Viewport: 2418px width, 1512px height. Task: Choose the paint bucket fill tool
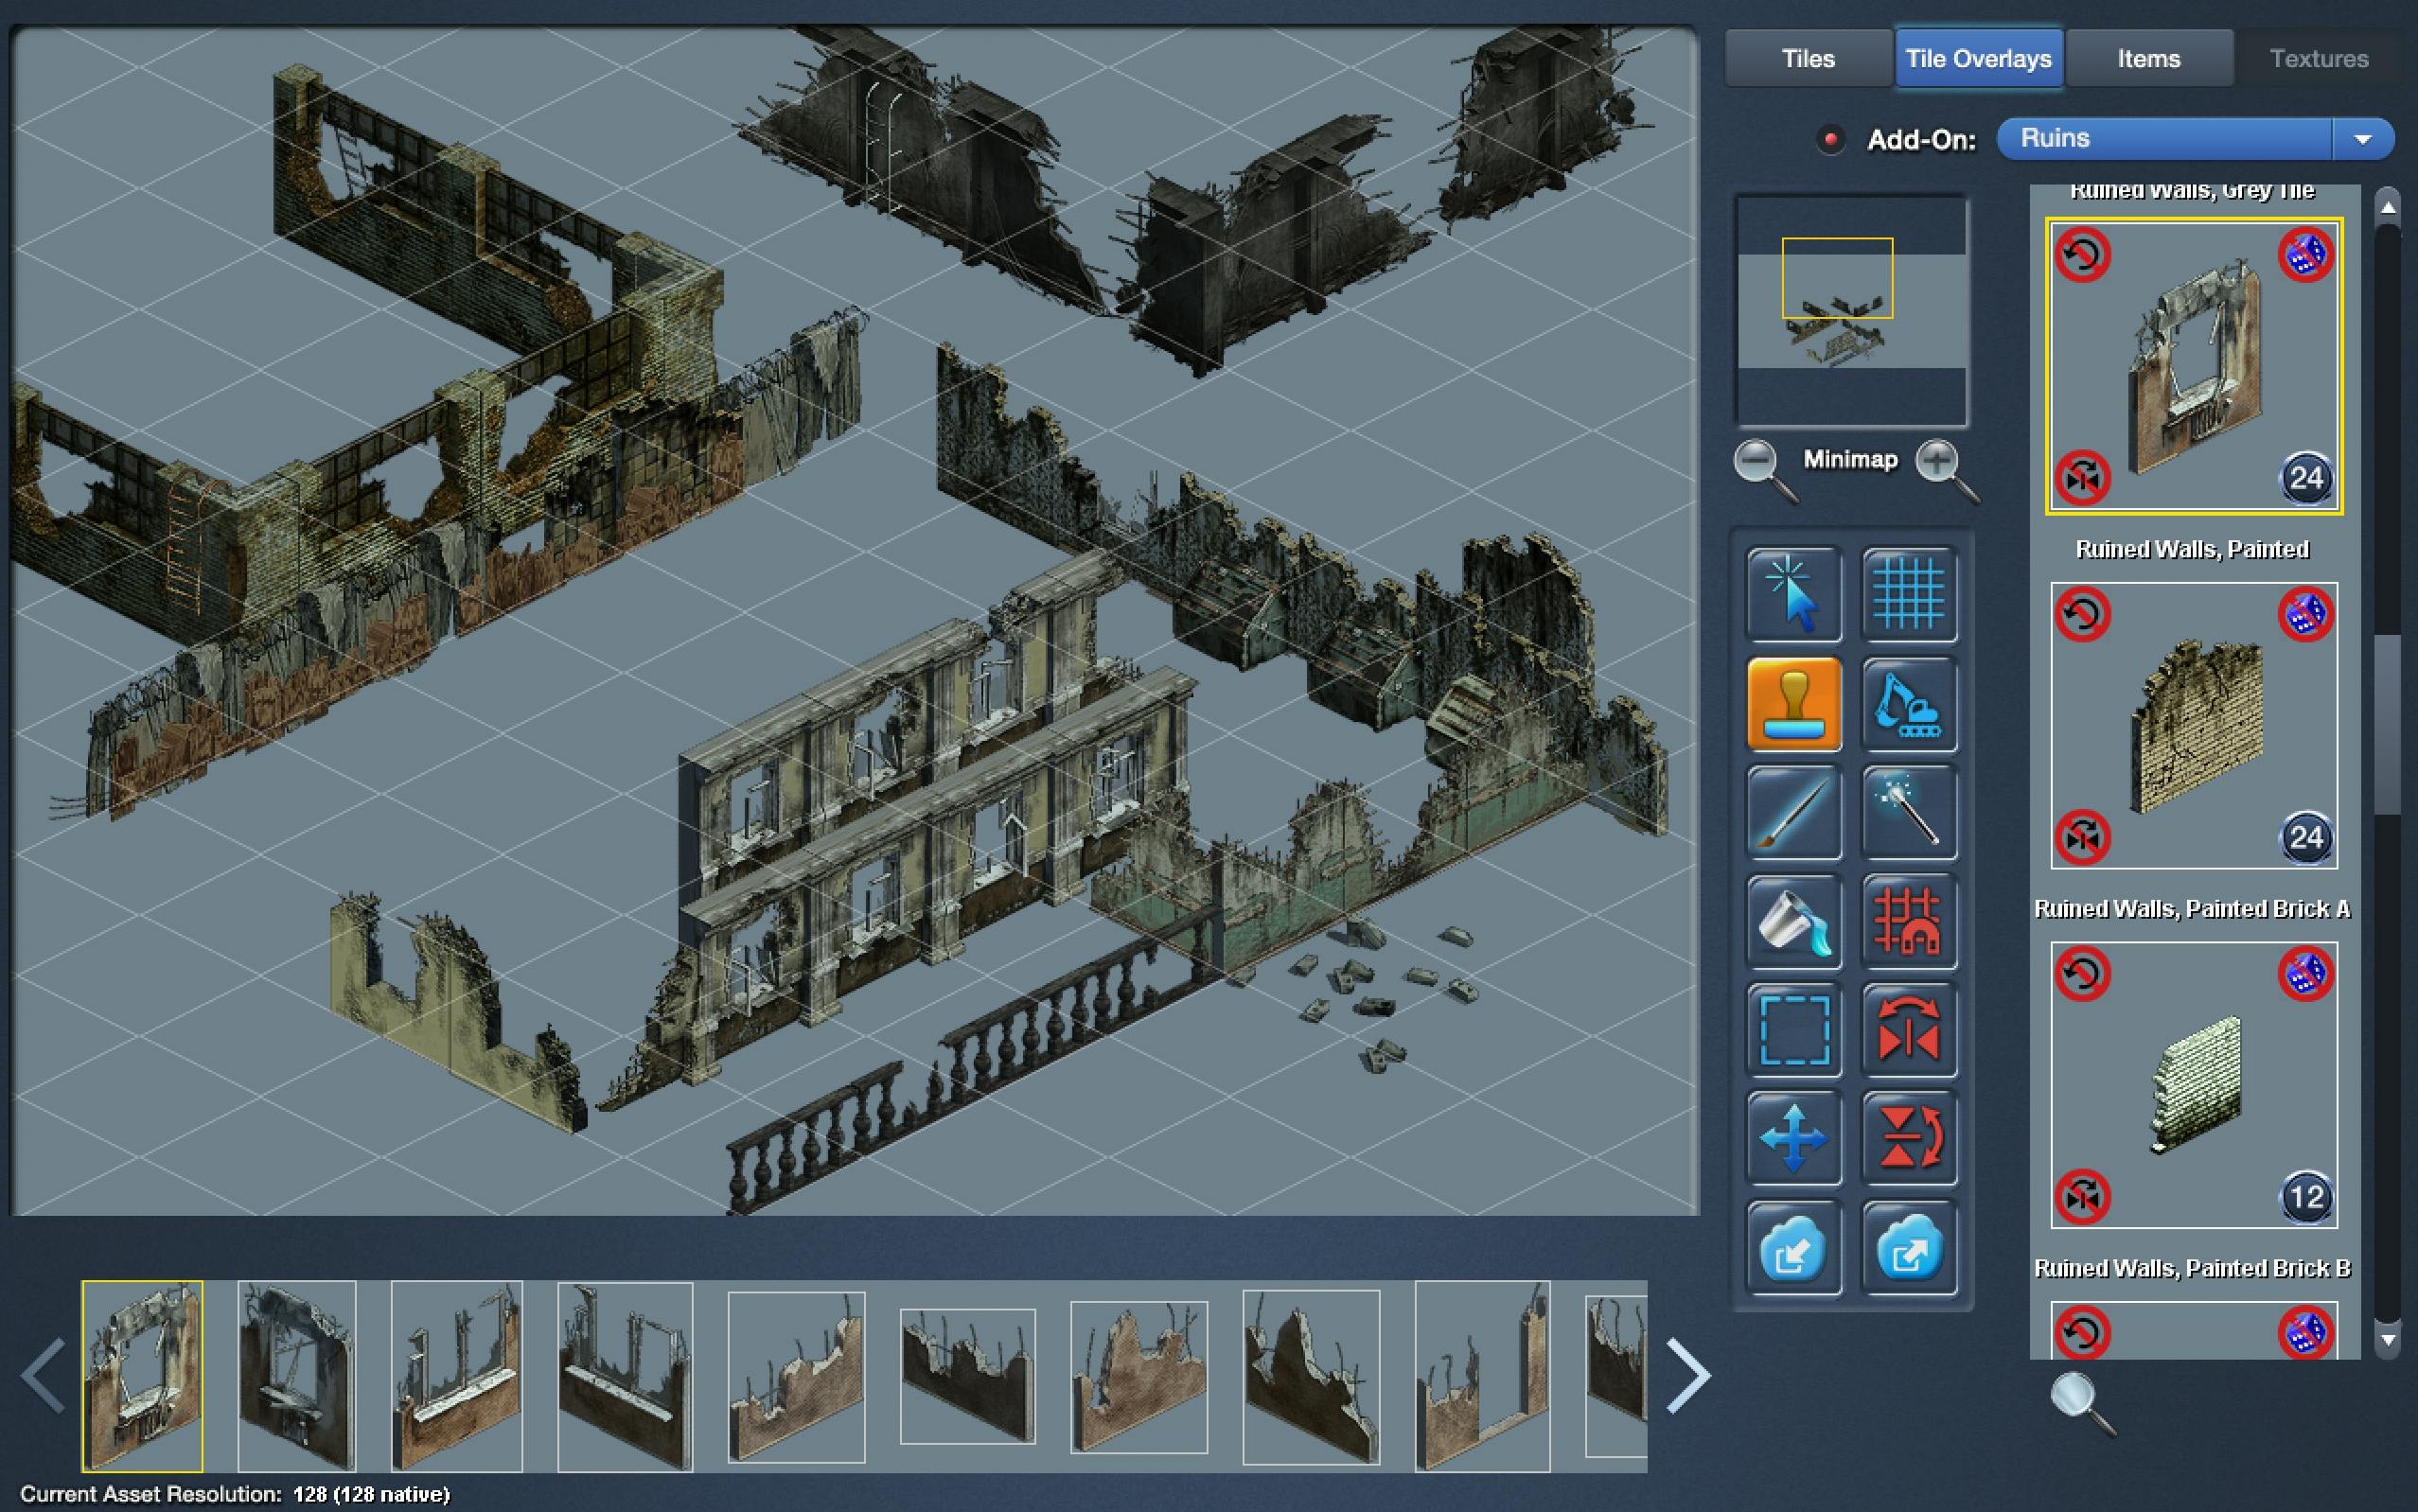(1793, 922)
